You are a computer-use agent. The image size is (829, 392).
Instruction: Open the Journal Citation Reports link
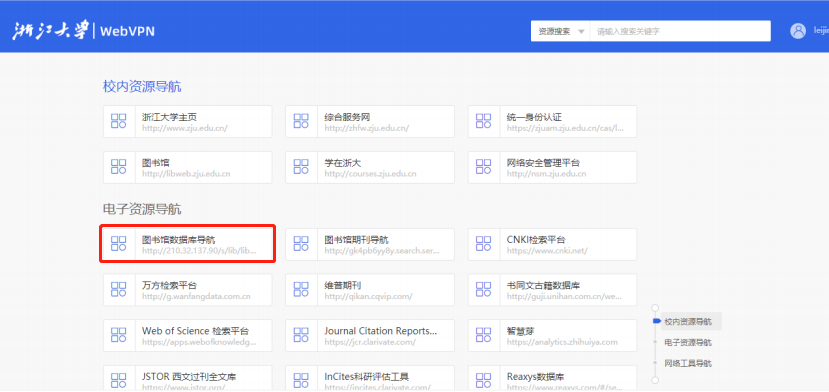click(370, 335)
